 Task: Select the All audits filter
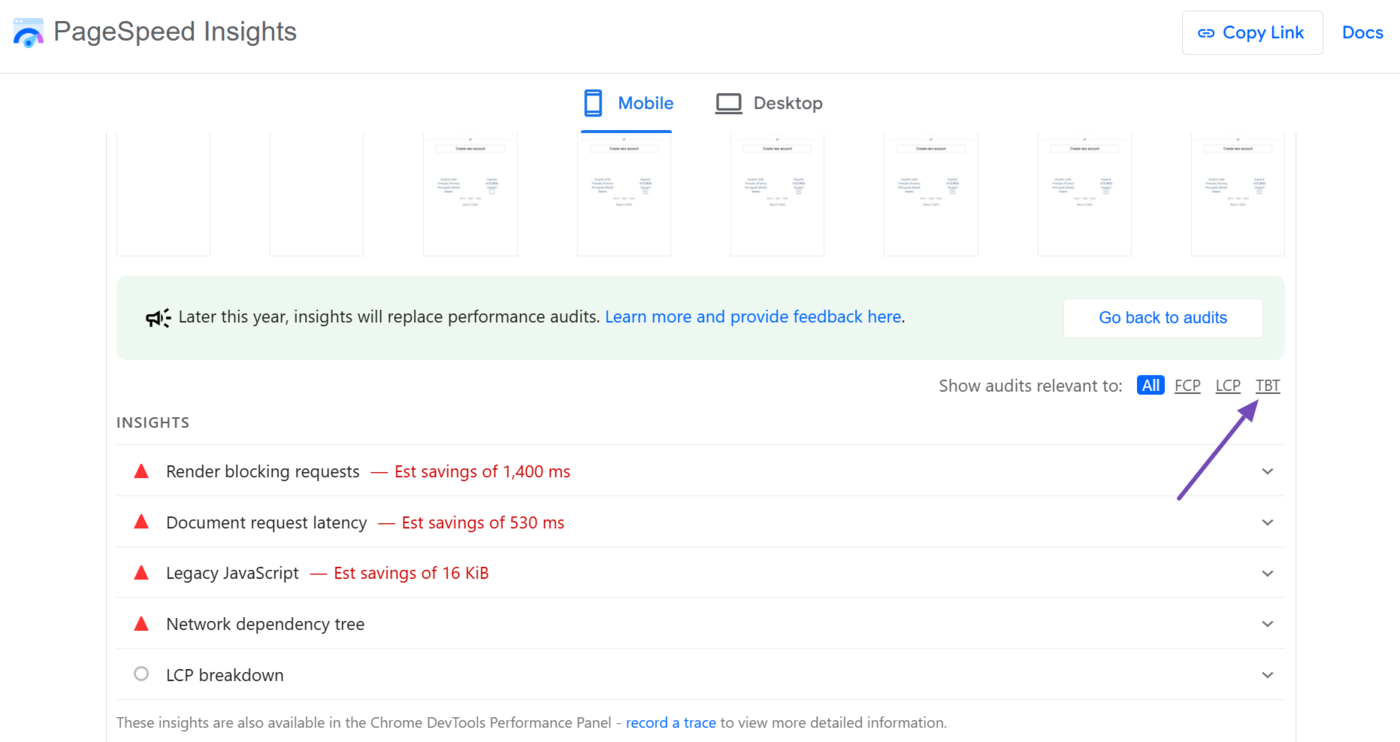[x=1151, y=386]
